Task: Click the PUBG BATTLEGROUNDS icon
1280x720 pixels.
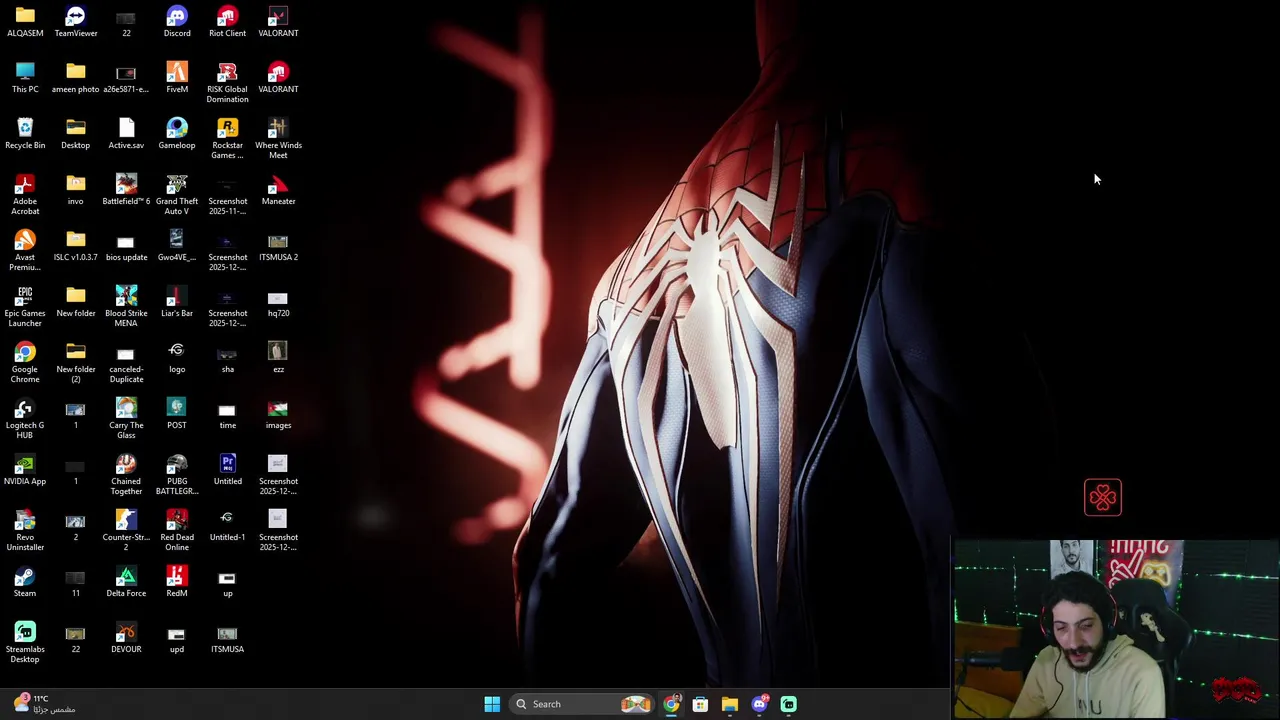Action: 177,475
